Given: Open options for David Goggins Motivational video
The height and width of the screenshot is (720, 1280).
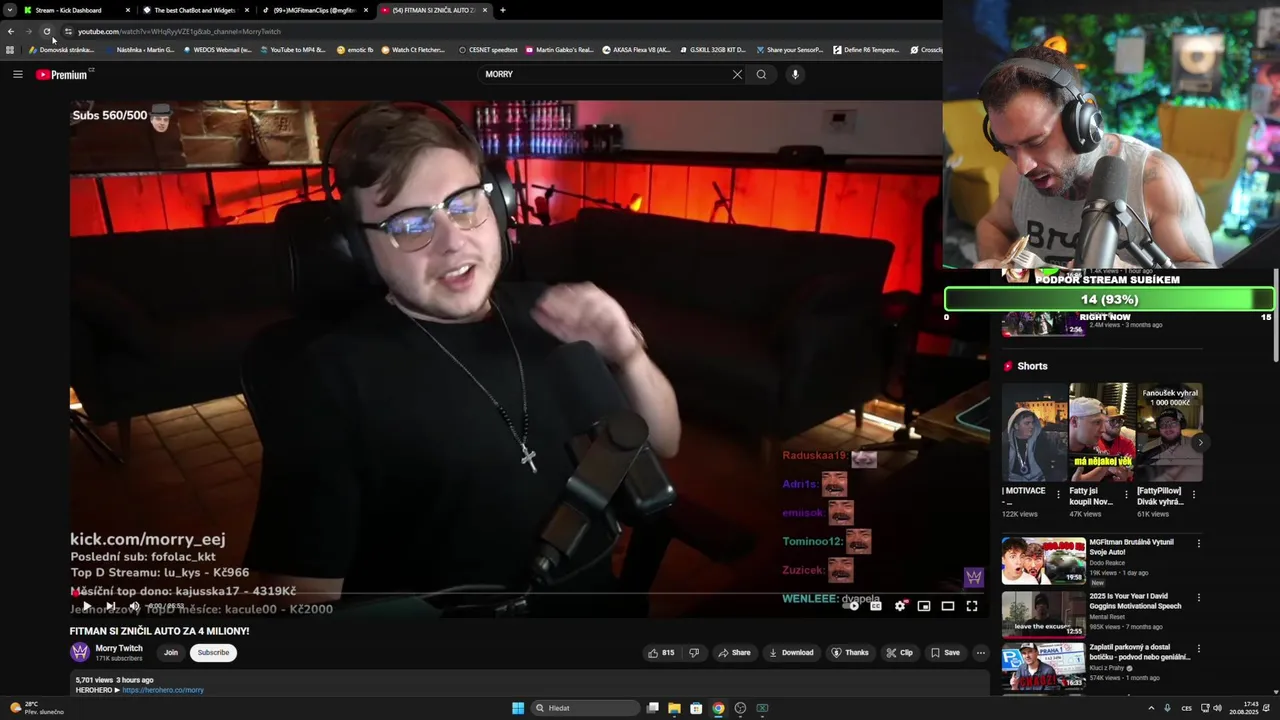Looking at the screenshot, I should tap(1198, 598).
